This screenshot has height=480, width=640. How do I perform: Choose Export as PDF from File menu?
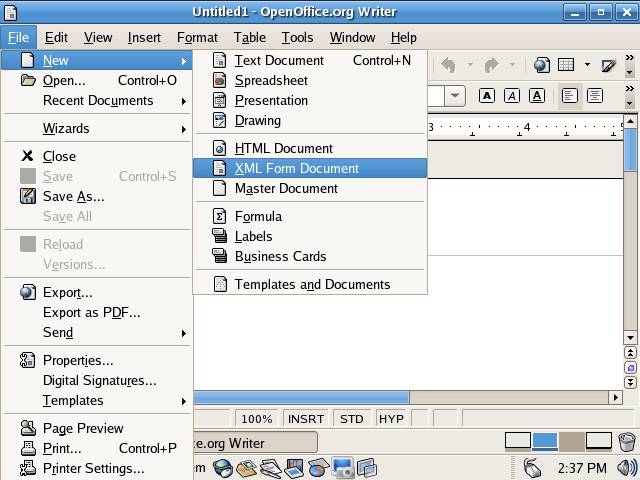point(91,312)
